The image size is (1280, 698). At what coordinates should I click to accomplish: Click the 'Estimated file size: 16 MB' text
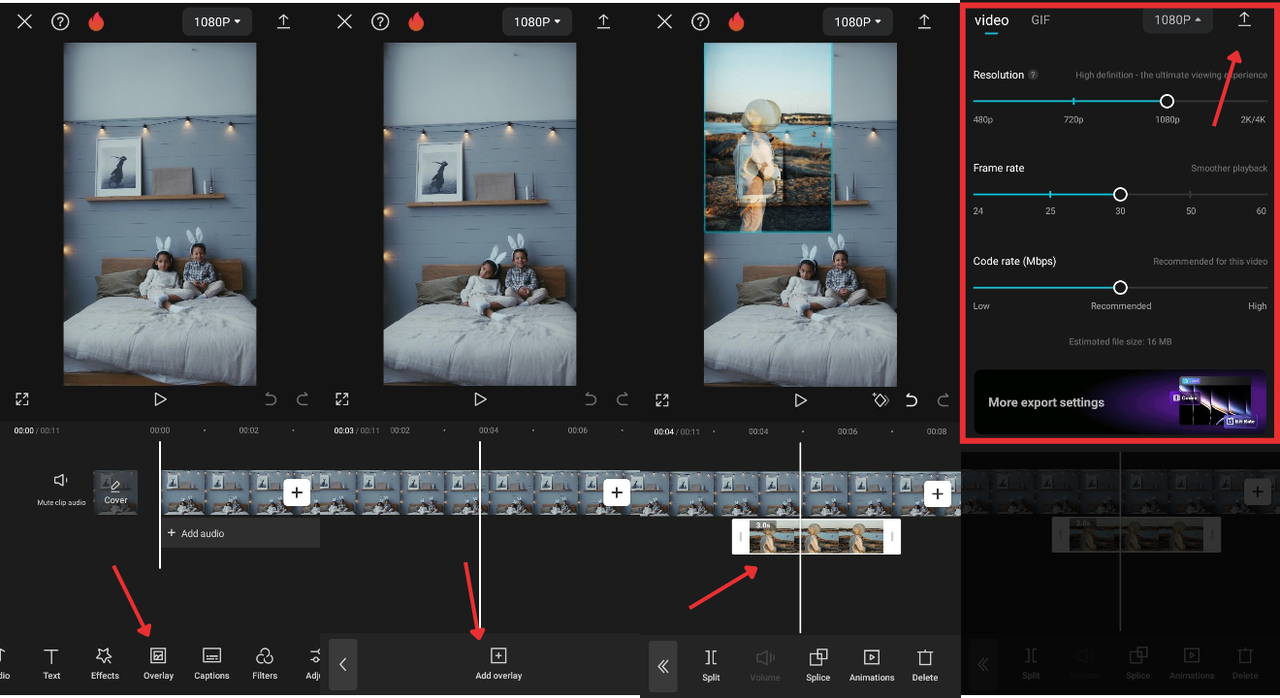pos(1120,342)
